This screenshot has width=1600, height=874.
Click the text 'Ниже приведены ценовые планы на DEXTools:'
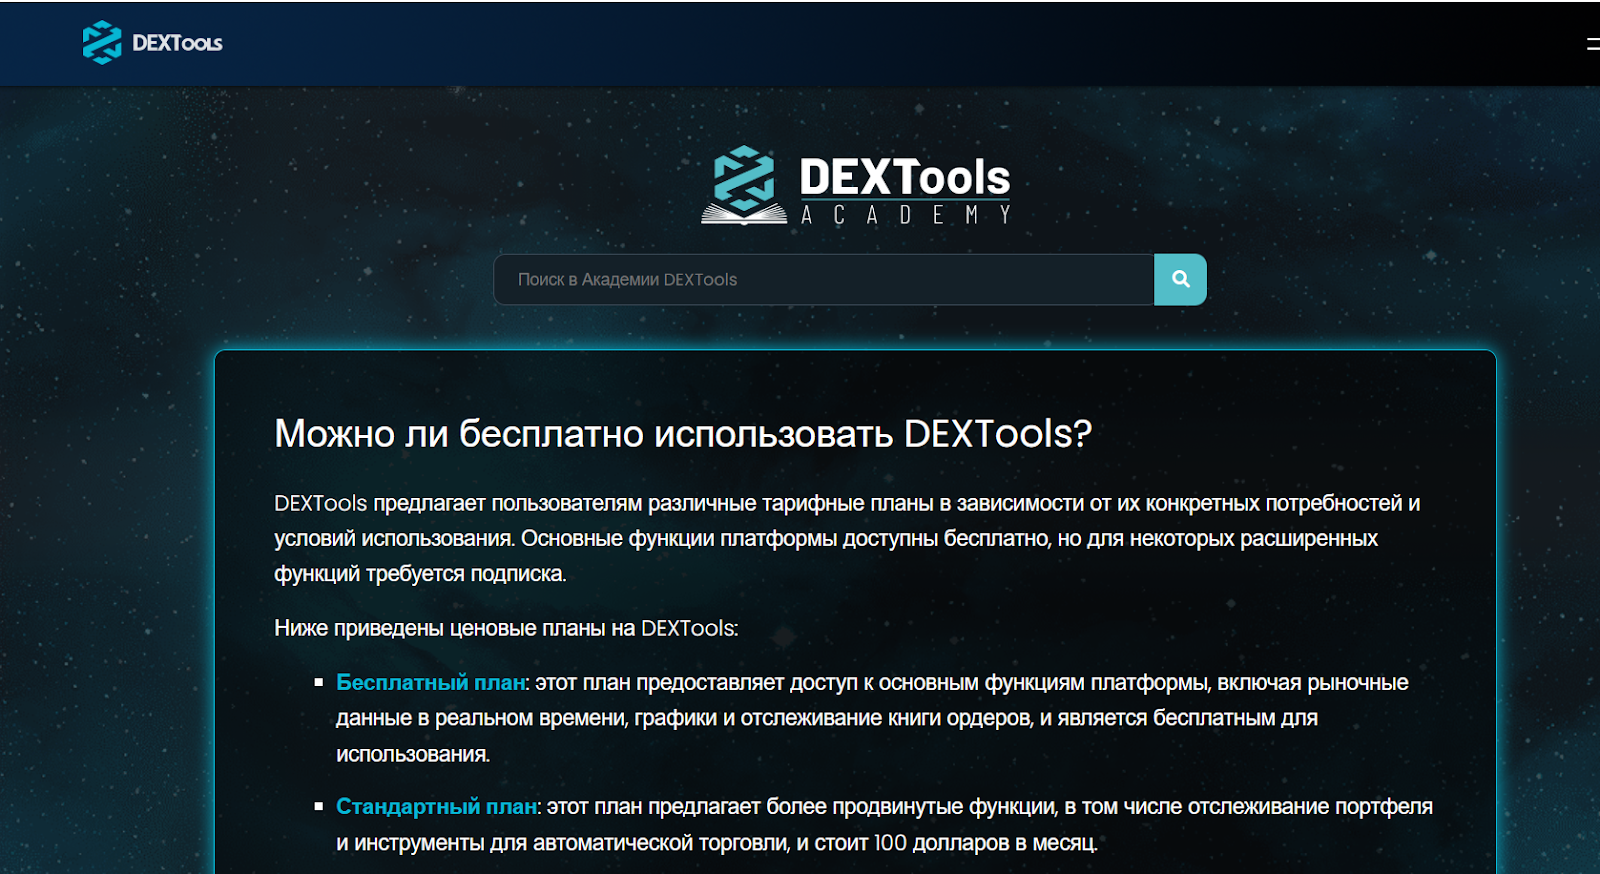coord(506,628)
